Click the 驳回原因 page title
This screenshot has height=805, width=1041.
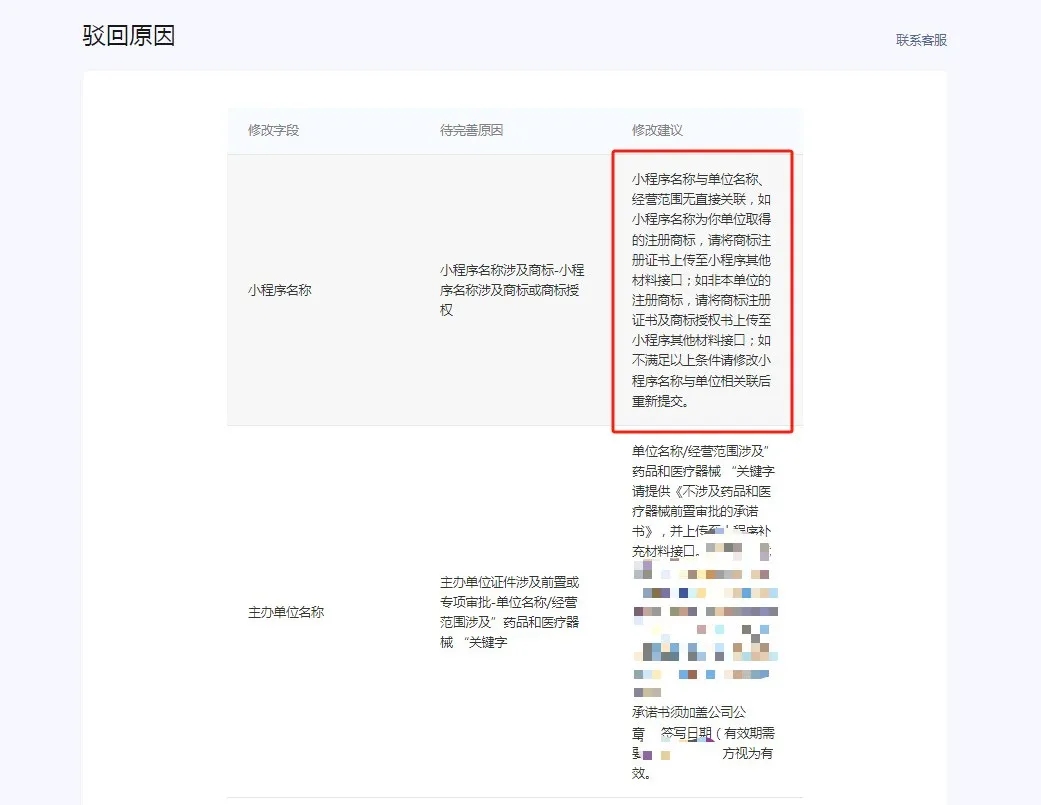(128, 36)
